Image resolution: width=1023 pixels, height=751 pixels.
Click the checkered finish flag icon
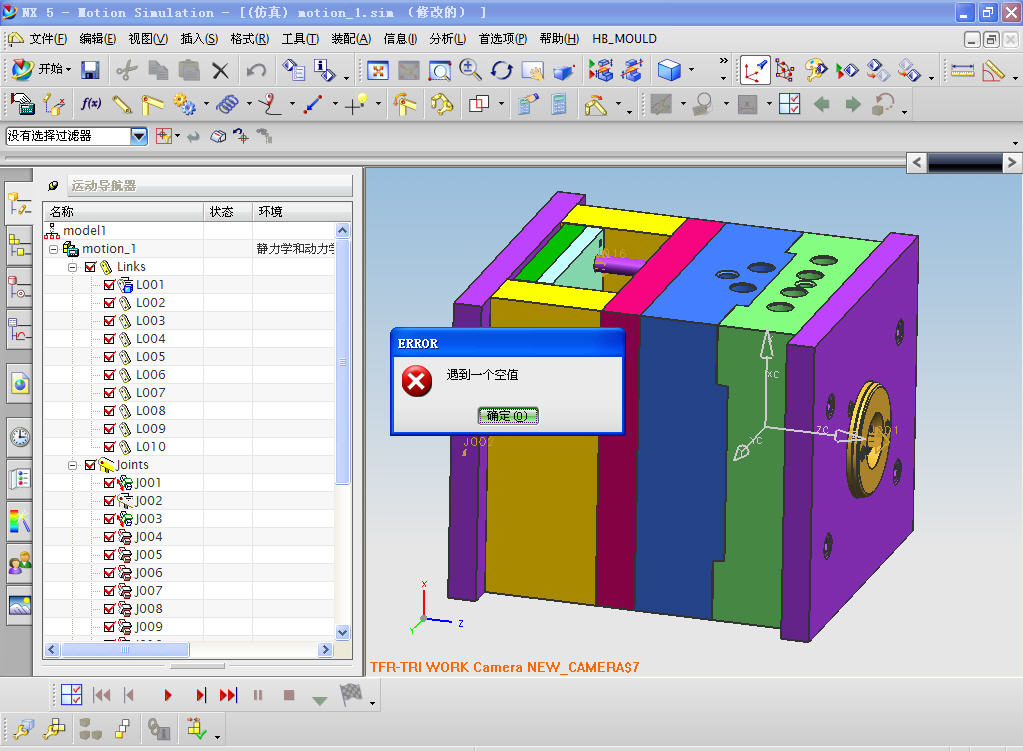click(x=351, y=694)
